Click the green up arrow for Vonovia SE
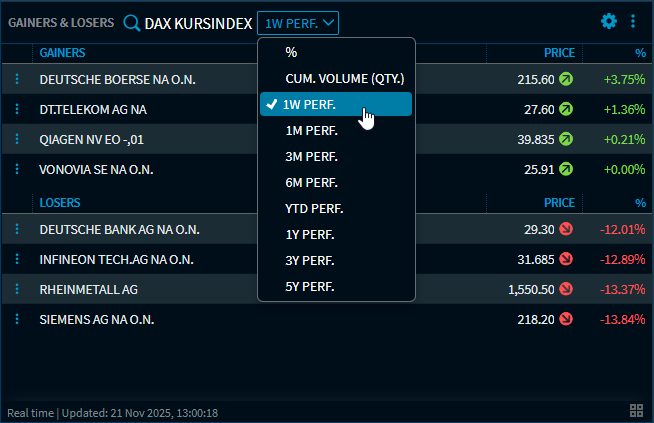The image size is (654, 423). click(x=566, y=169)
